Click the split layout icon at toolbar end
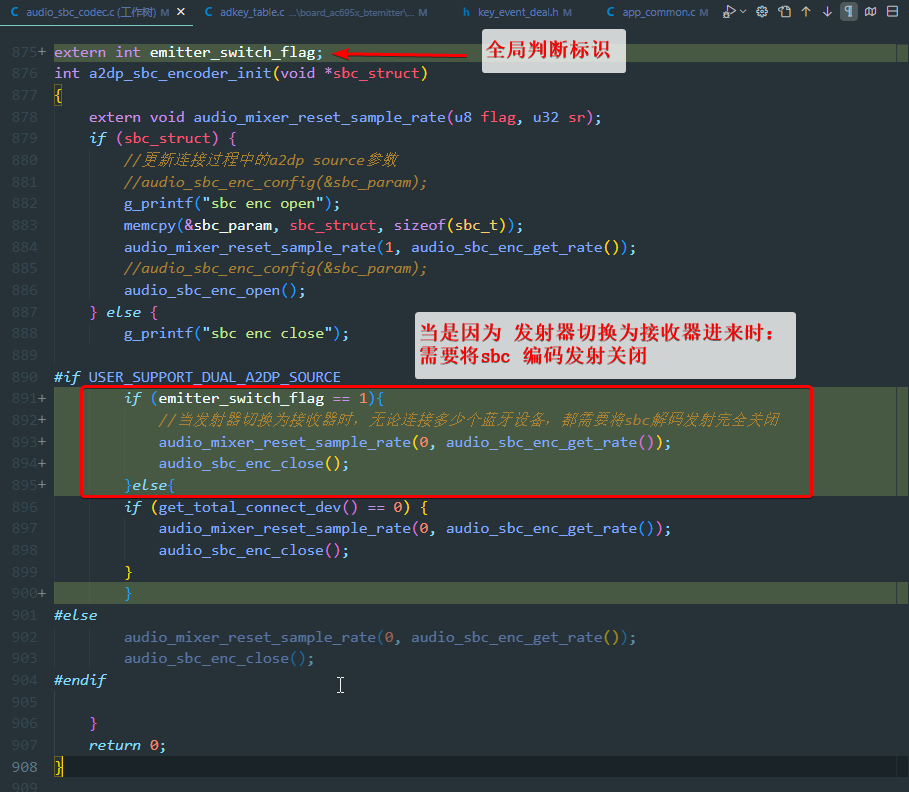The image size is (909, 792). tap(893, 12)
